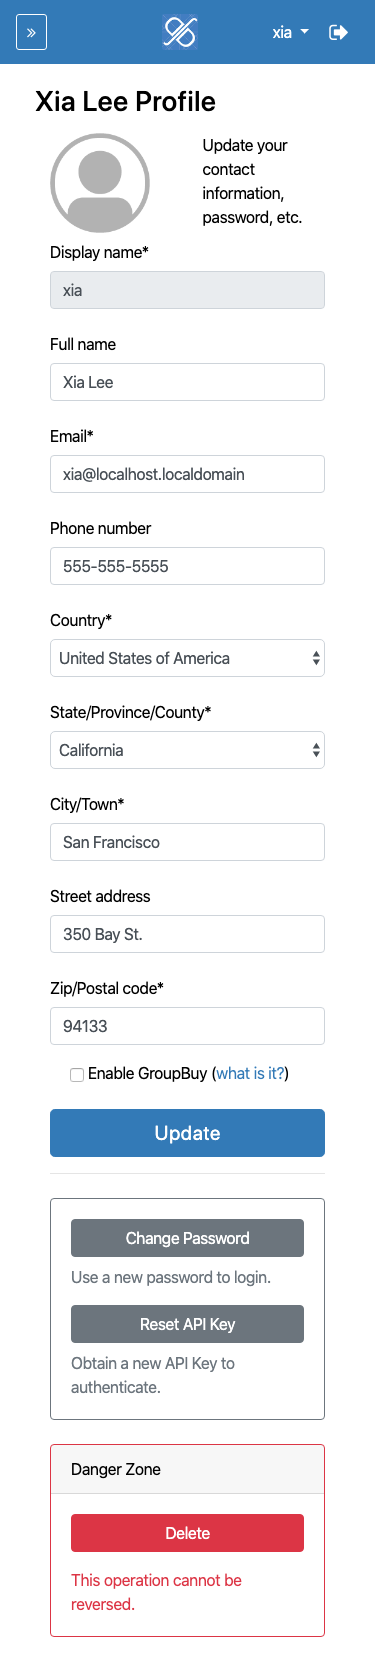375x1657 pixels.
Task: Click into the Email input field
Action: tap(187, 474)
